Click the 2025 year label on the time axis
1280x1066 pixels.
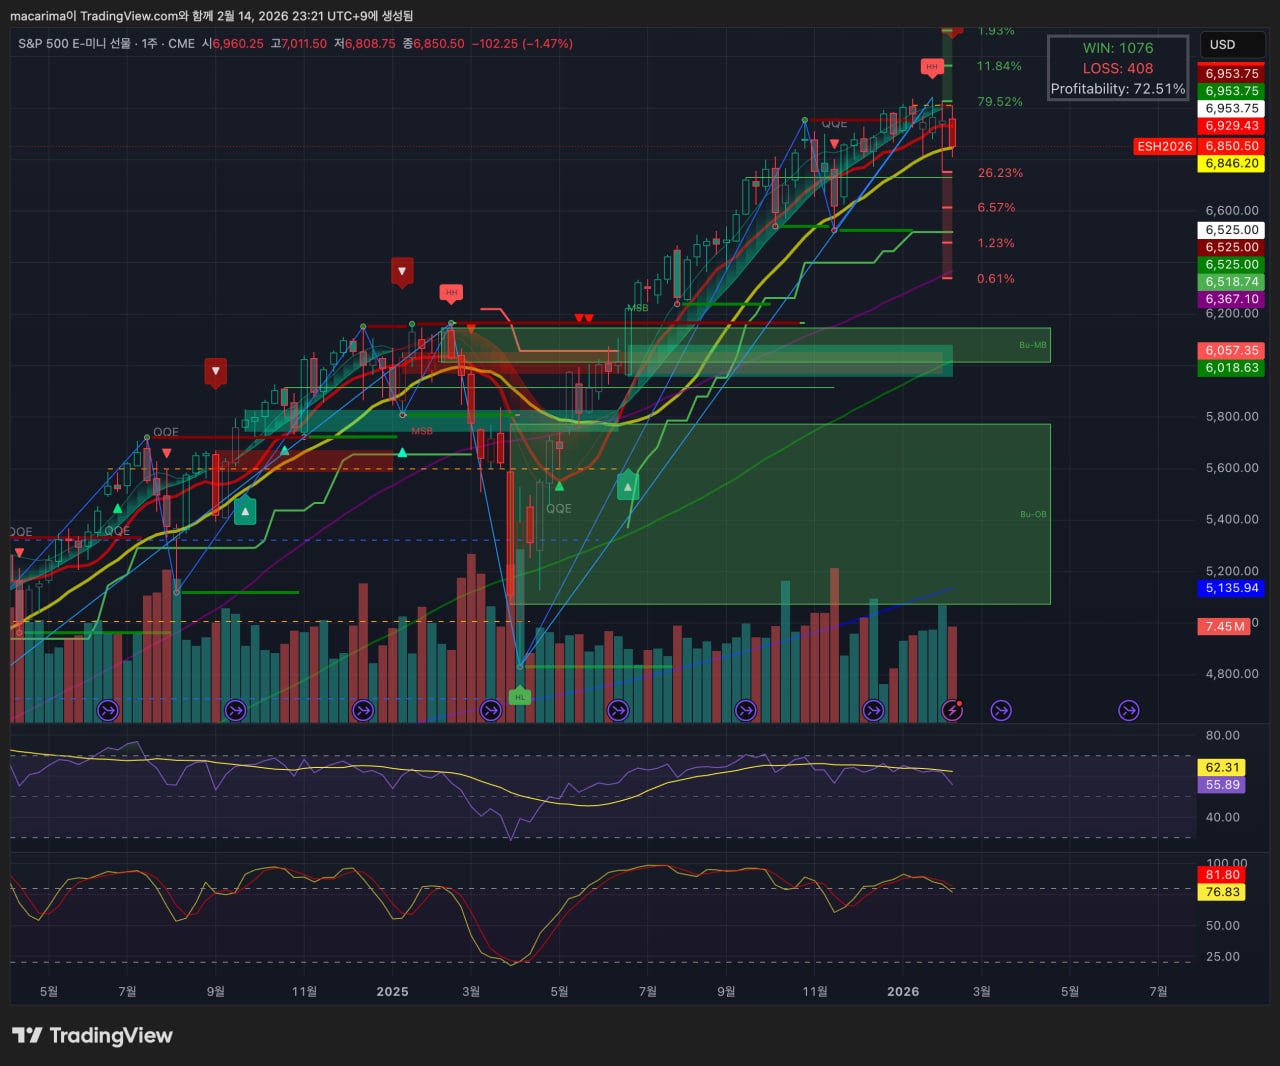point(392,991)
